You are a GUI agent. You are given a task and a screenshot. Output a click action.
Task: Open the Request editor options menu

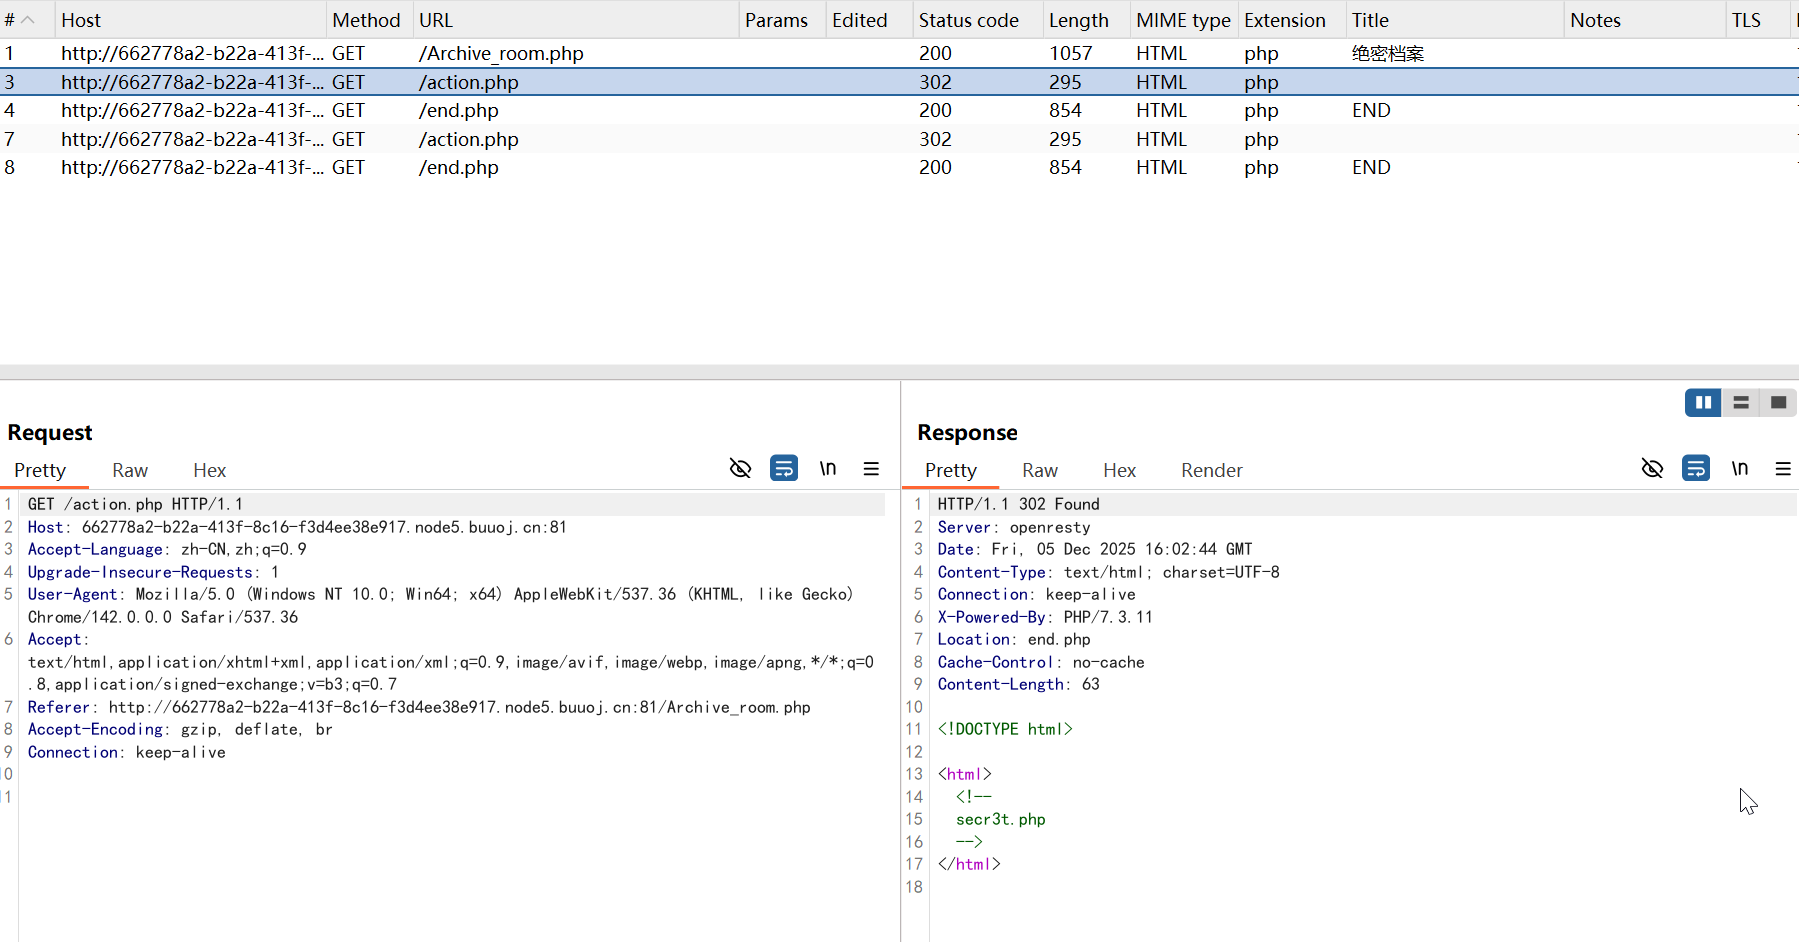pyautogui.click(x=871, y=468)
